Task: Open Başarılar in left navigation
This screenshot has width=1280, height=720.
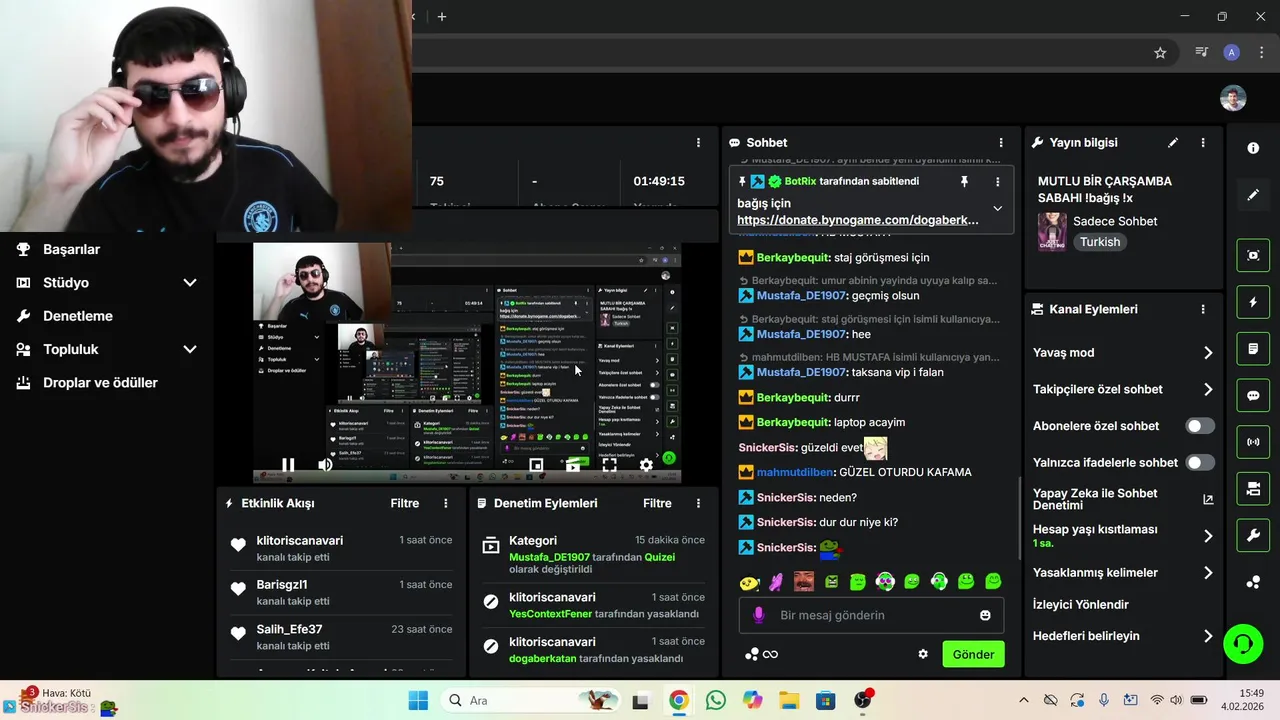Action: point(71,250)
